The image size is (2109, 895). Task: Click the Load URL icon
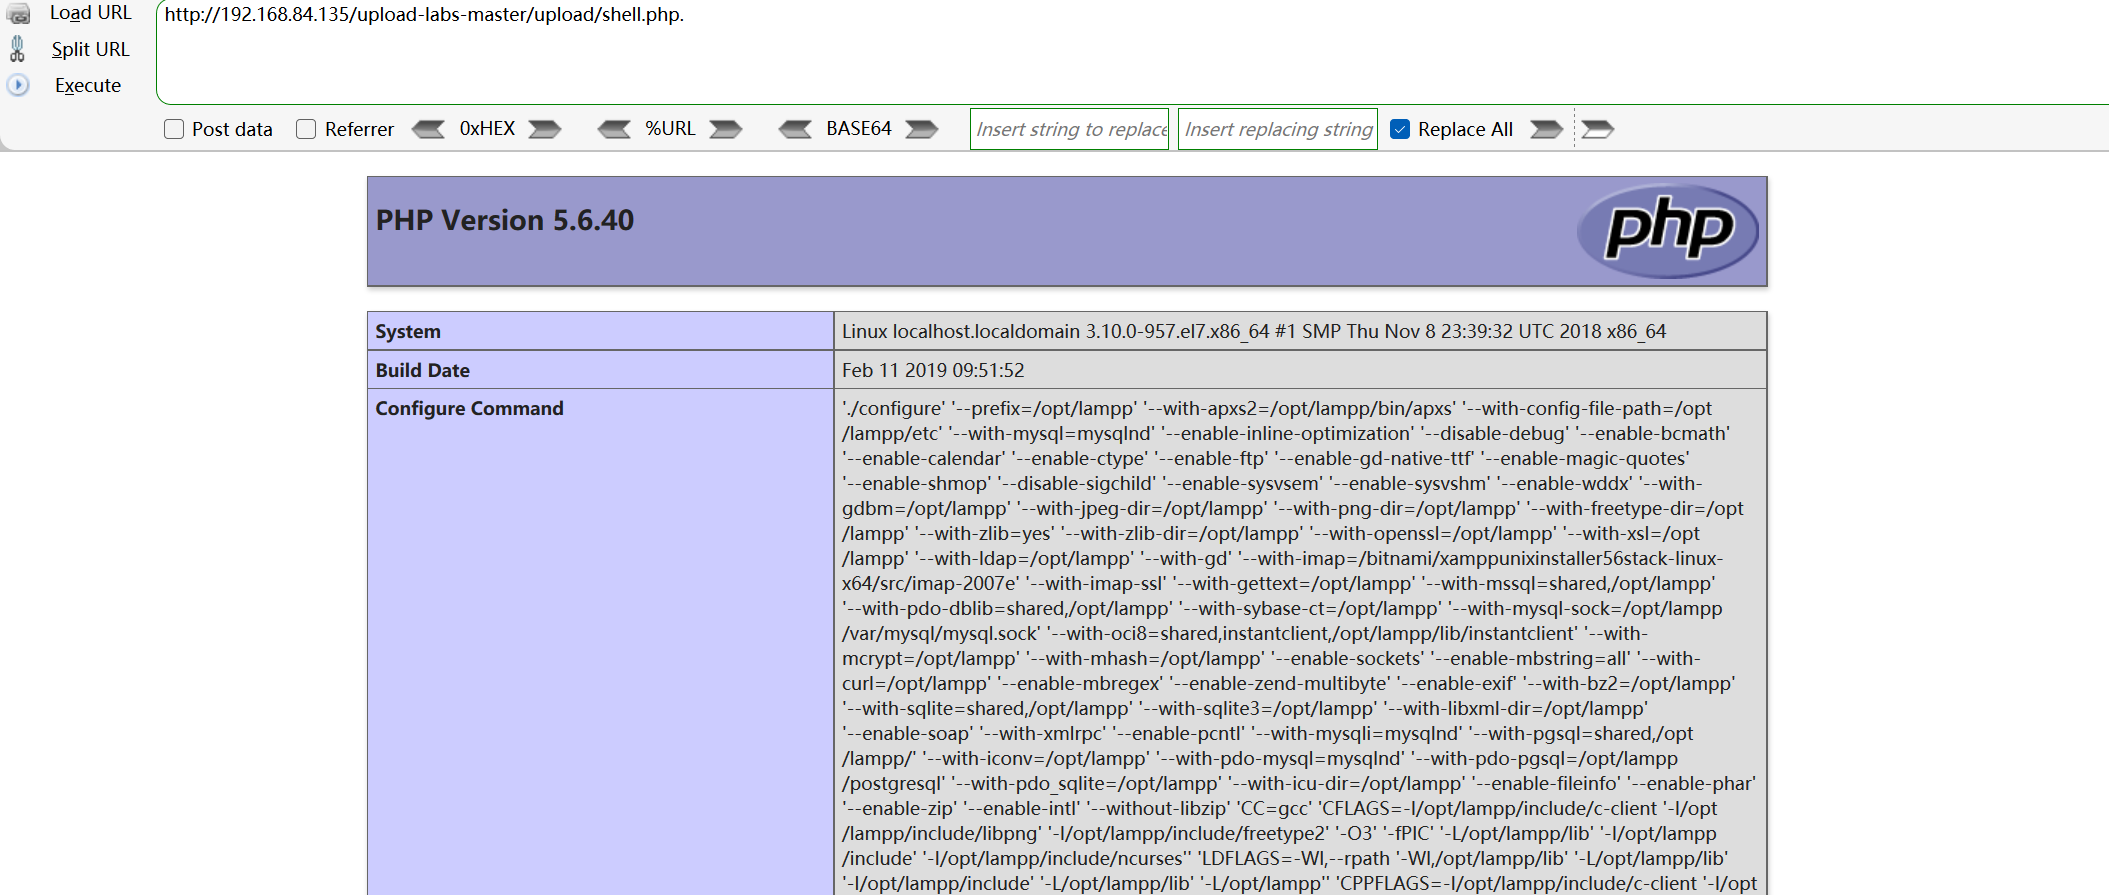pos(18,13)
